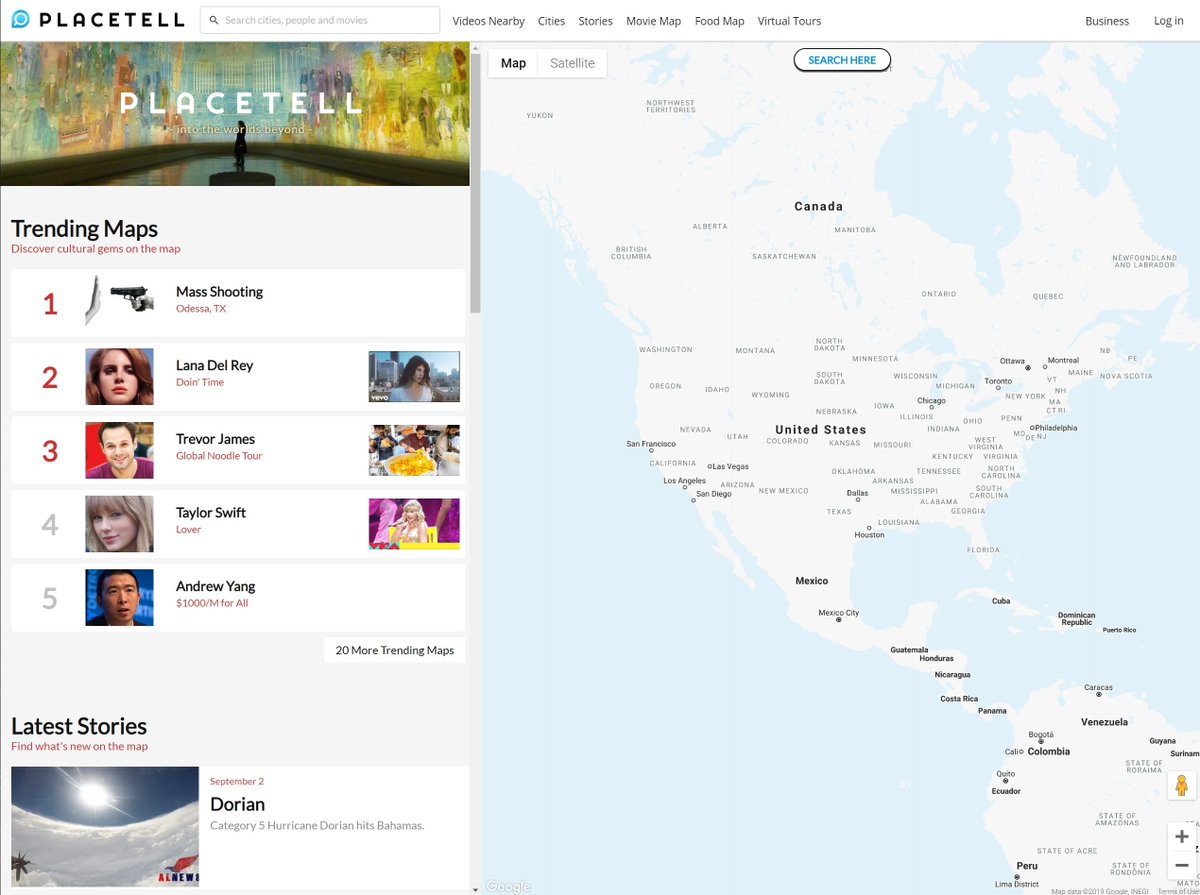Open Andrew Yang portrait thumbnail
Image resolution: width=1200 pixels, height=895 pixels.
pyautogui.click(x=119, y=598)
